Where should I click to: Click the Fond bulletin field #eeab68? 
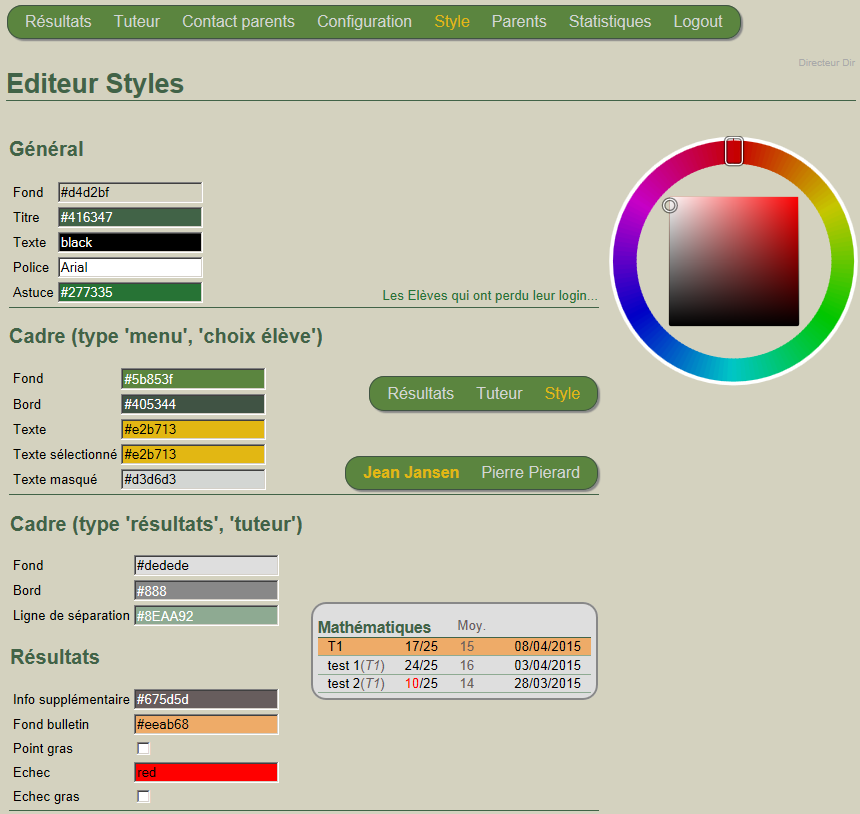pos(206,725)
